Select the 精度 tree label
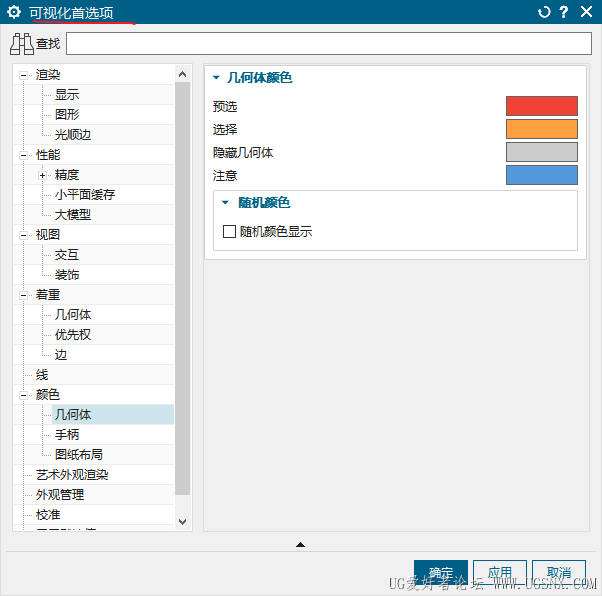Image resolution: width=602 pixels, height=596 pixels. tap(67, 175)
